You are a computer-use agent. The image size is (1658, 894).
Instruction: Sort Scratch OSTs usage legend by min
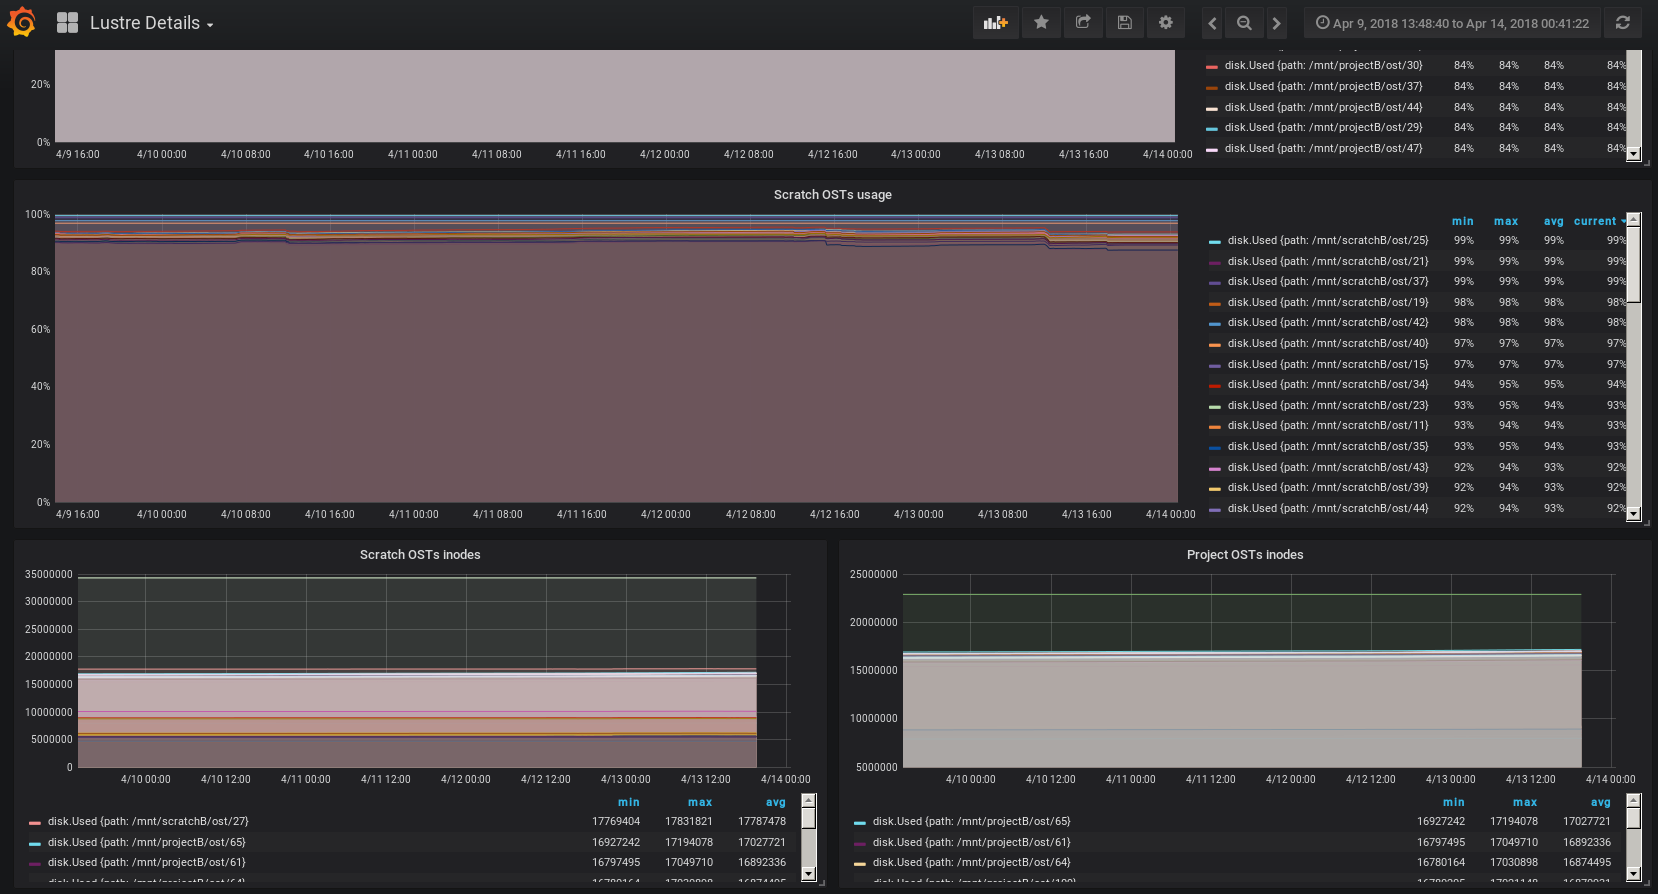pyautogui.click(x=1462, y=221)
